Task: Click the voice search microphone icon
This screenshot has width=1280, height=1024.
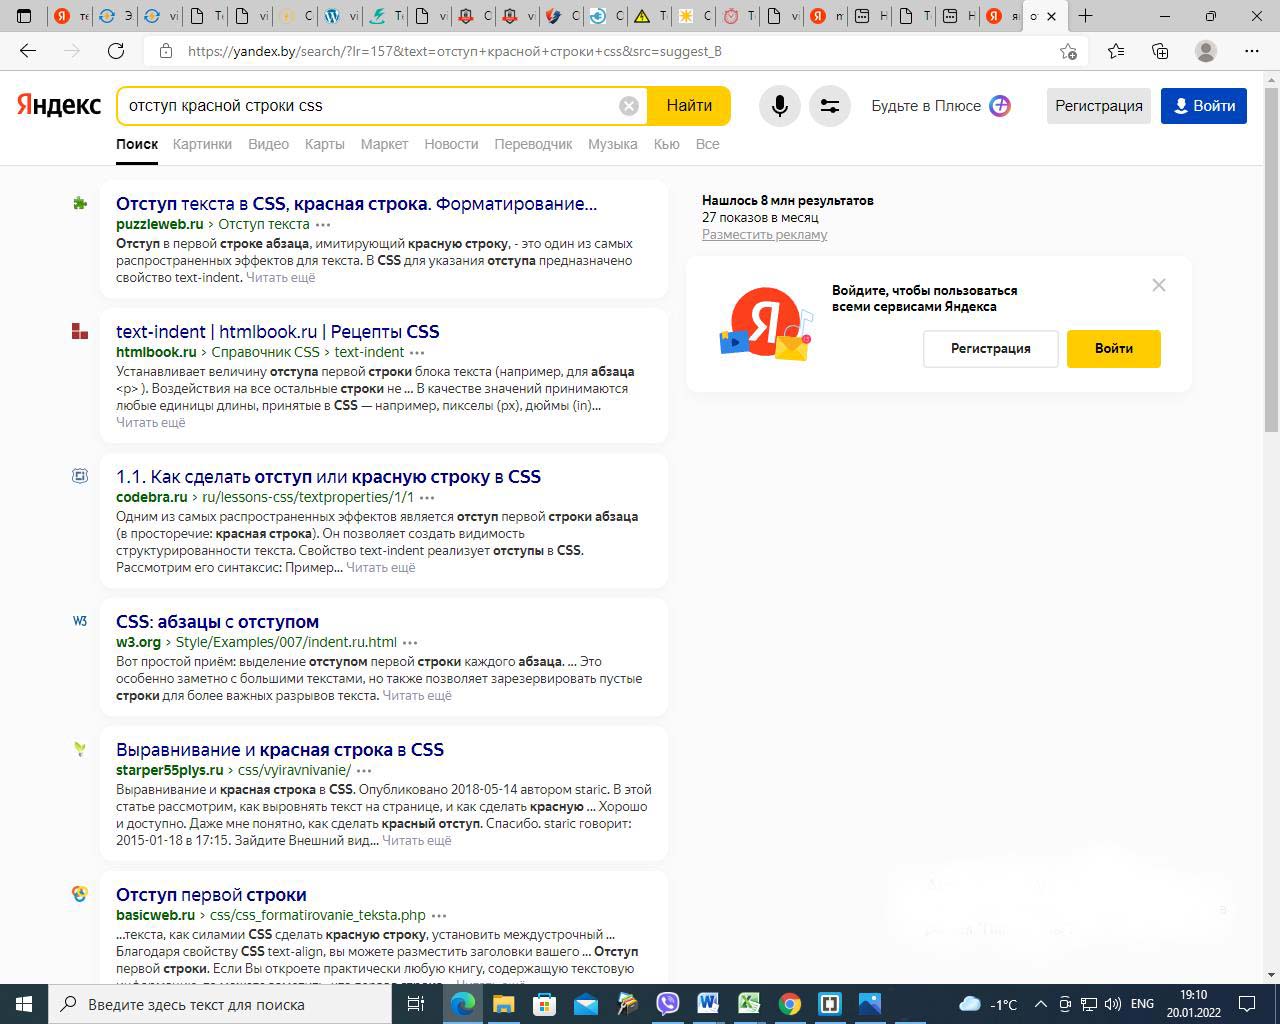Action: [x=779, y=106]
